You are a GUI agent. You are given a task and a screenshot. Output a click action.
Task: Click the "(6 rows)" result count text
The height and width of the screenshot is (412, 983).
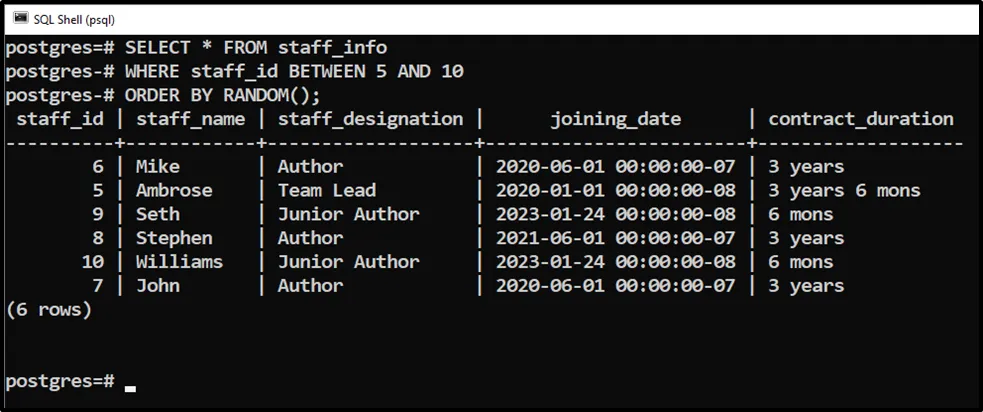coord(49,310)
